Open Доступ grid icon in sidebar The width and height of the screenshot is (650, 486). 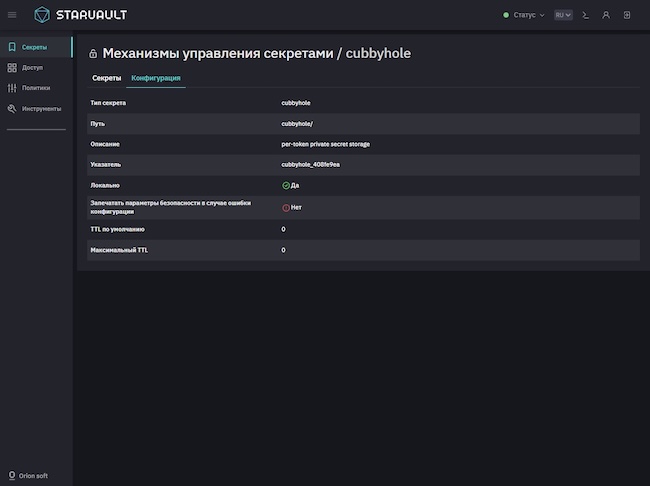click(12, 68)
